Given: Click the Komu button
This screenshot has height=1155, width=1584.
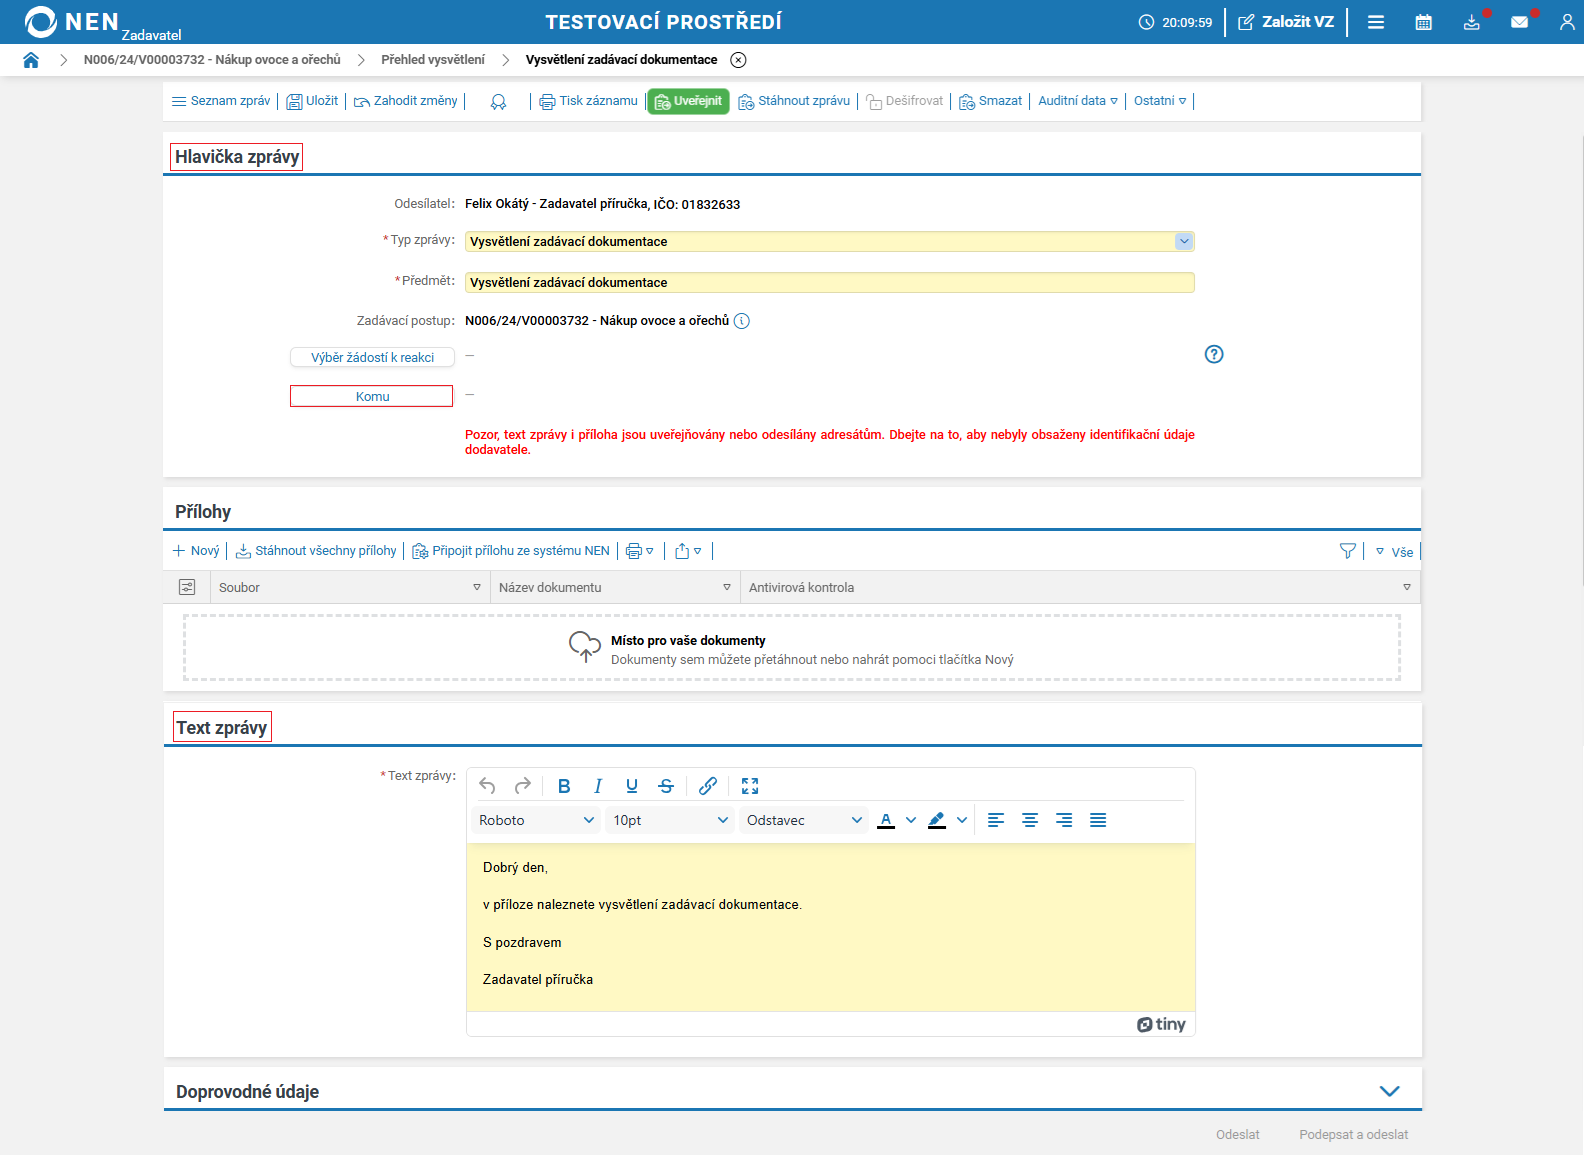Looking at the screenshot, I should point(372,397).
